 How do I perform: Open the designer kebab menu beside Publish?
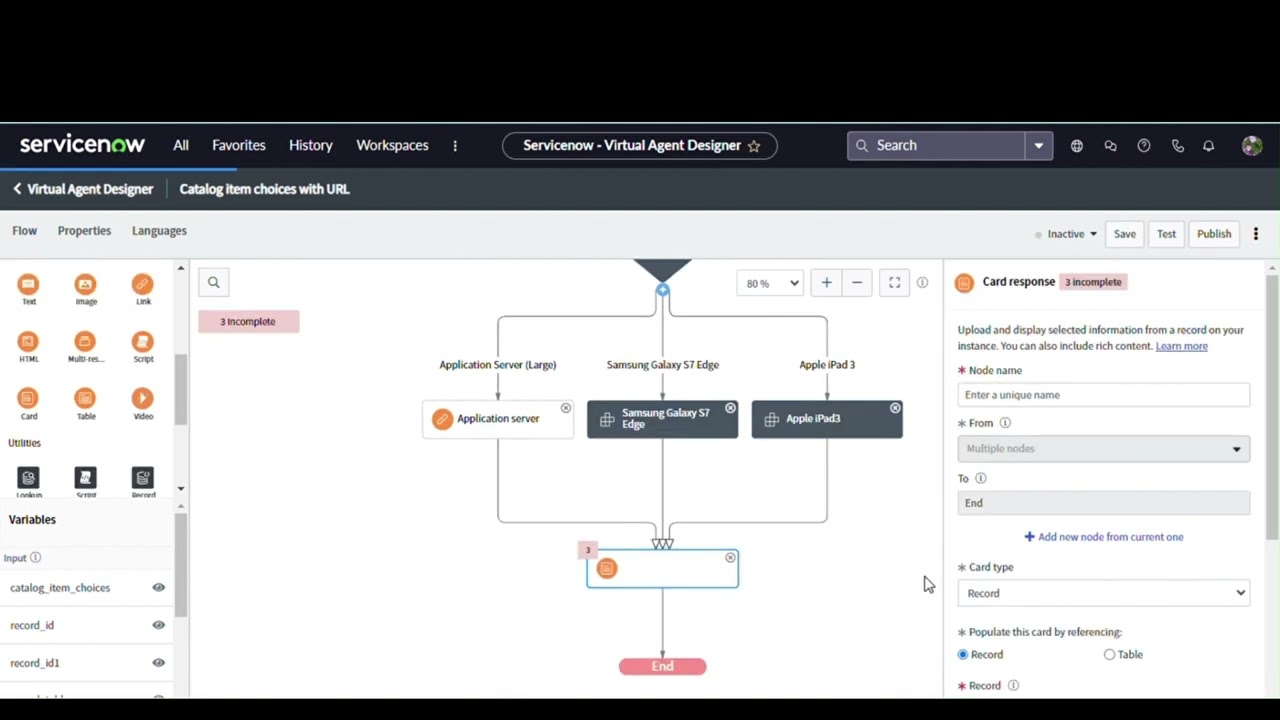click(x=1256, y=234)
